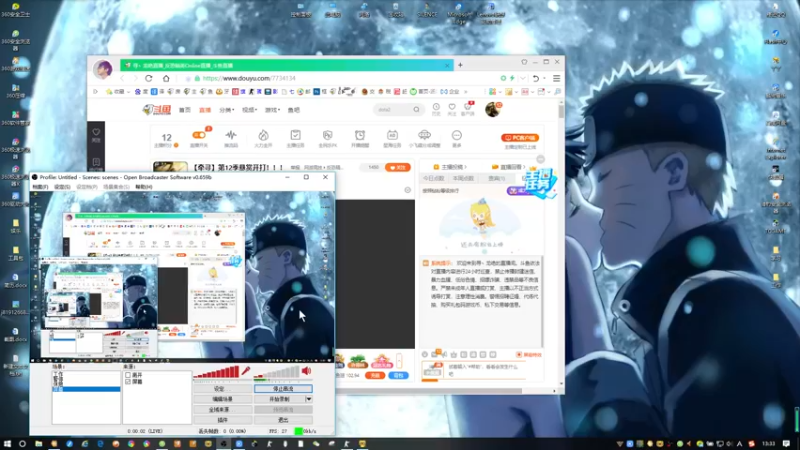Screen dimensions: 800x450
Task: Open the UFO icon in streamer toolbar
Action: pos(424,135)
